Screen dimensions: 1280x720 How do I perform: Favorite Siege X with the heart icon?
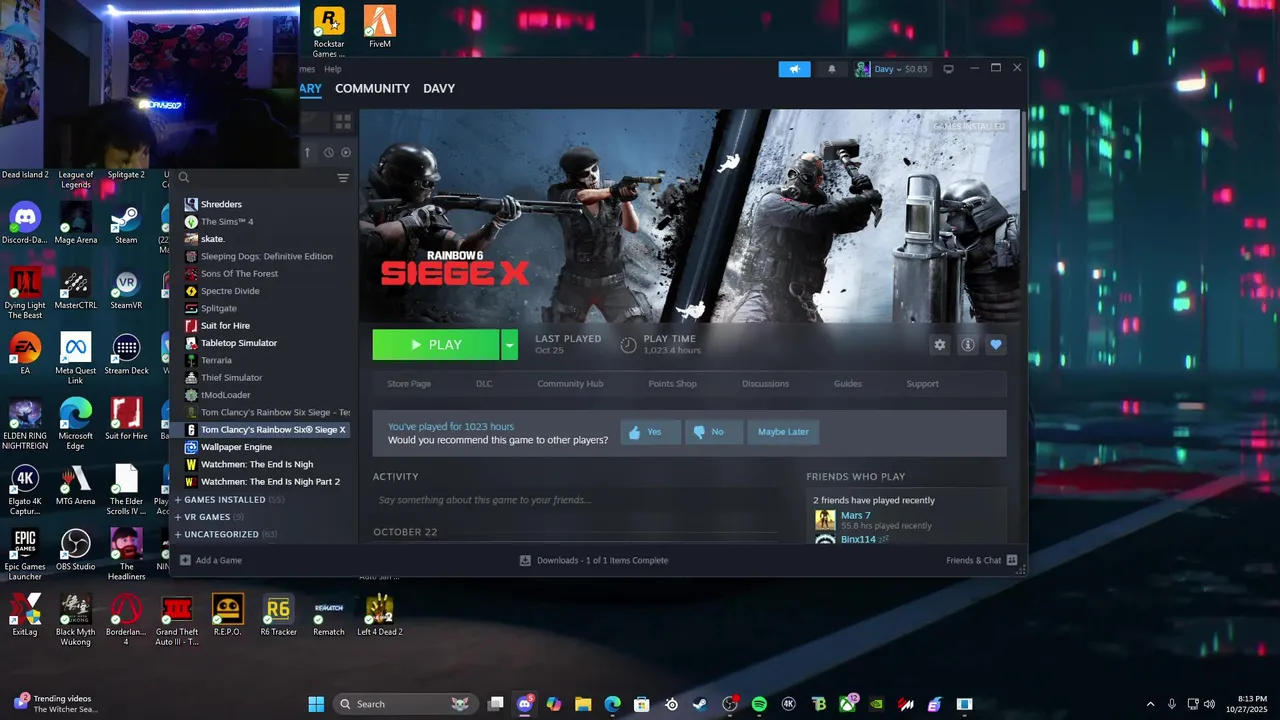point(995,345)
